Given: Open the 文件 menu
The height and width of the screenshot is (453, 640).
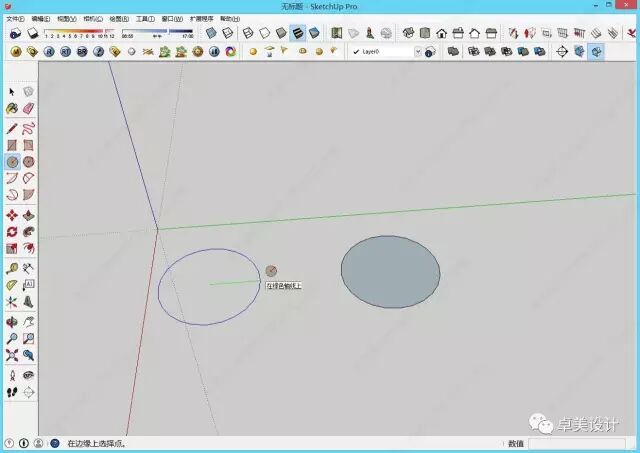Looking at the screenshot, I should [x=15, y=19].
